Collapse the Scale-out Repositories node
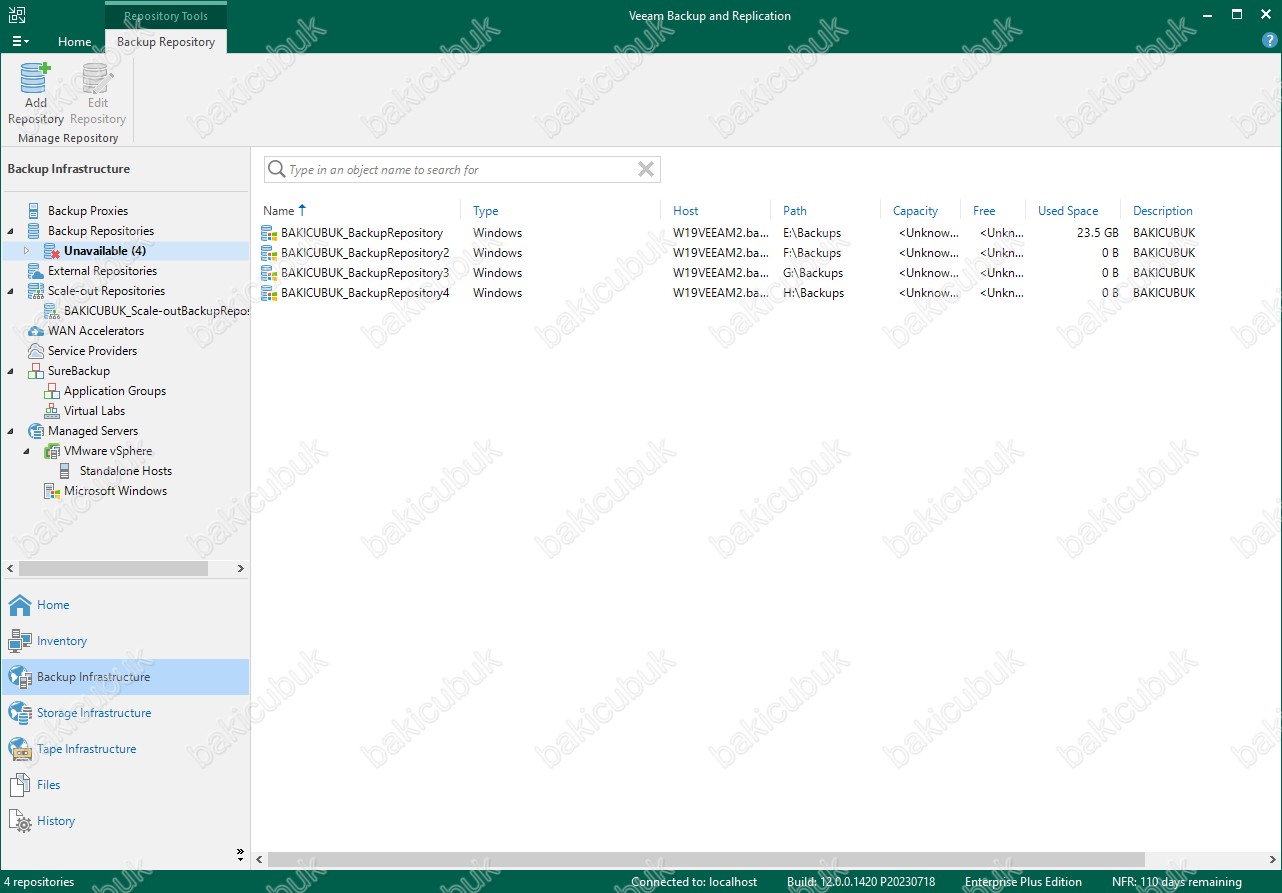The height and width of the screenshot is (893, 1282). pyautogui.click(x=10, y=291)
